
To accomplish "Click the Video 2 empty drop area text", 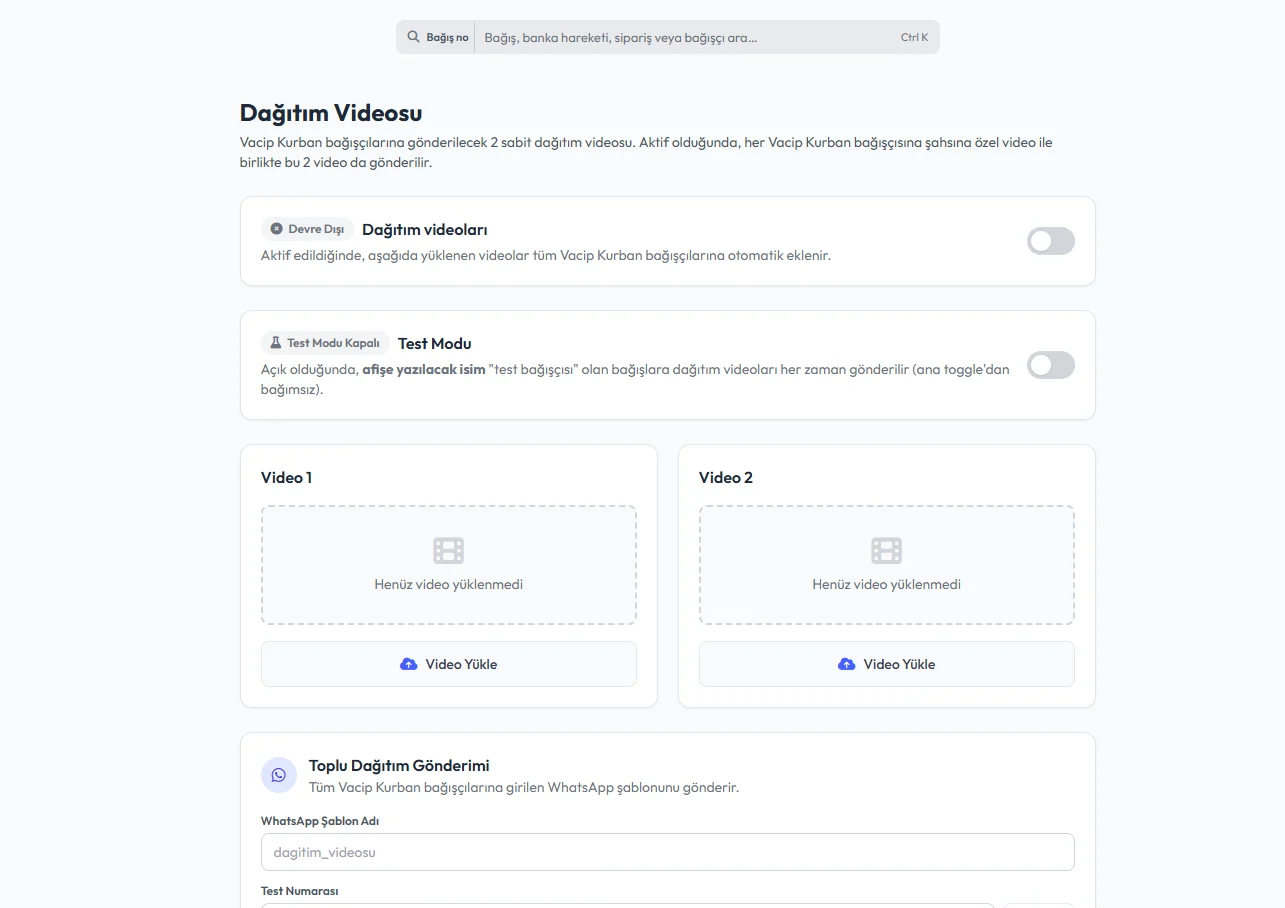I will tap(886, 584).
